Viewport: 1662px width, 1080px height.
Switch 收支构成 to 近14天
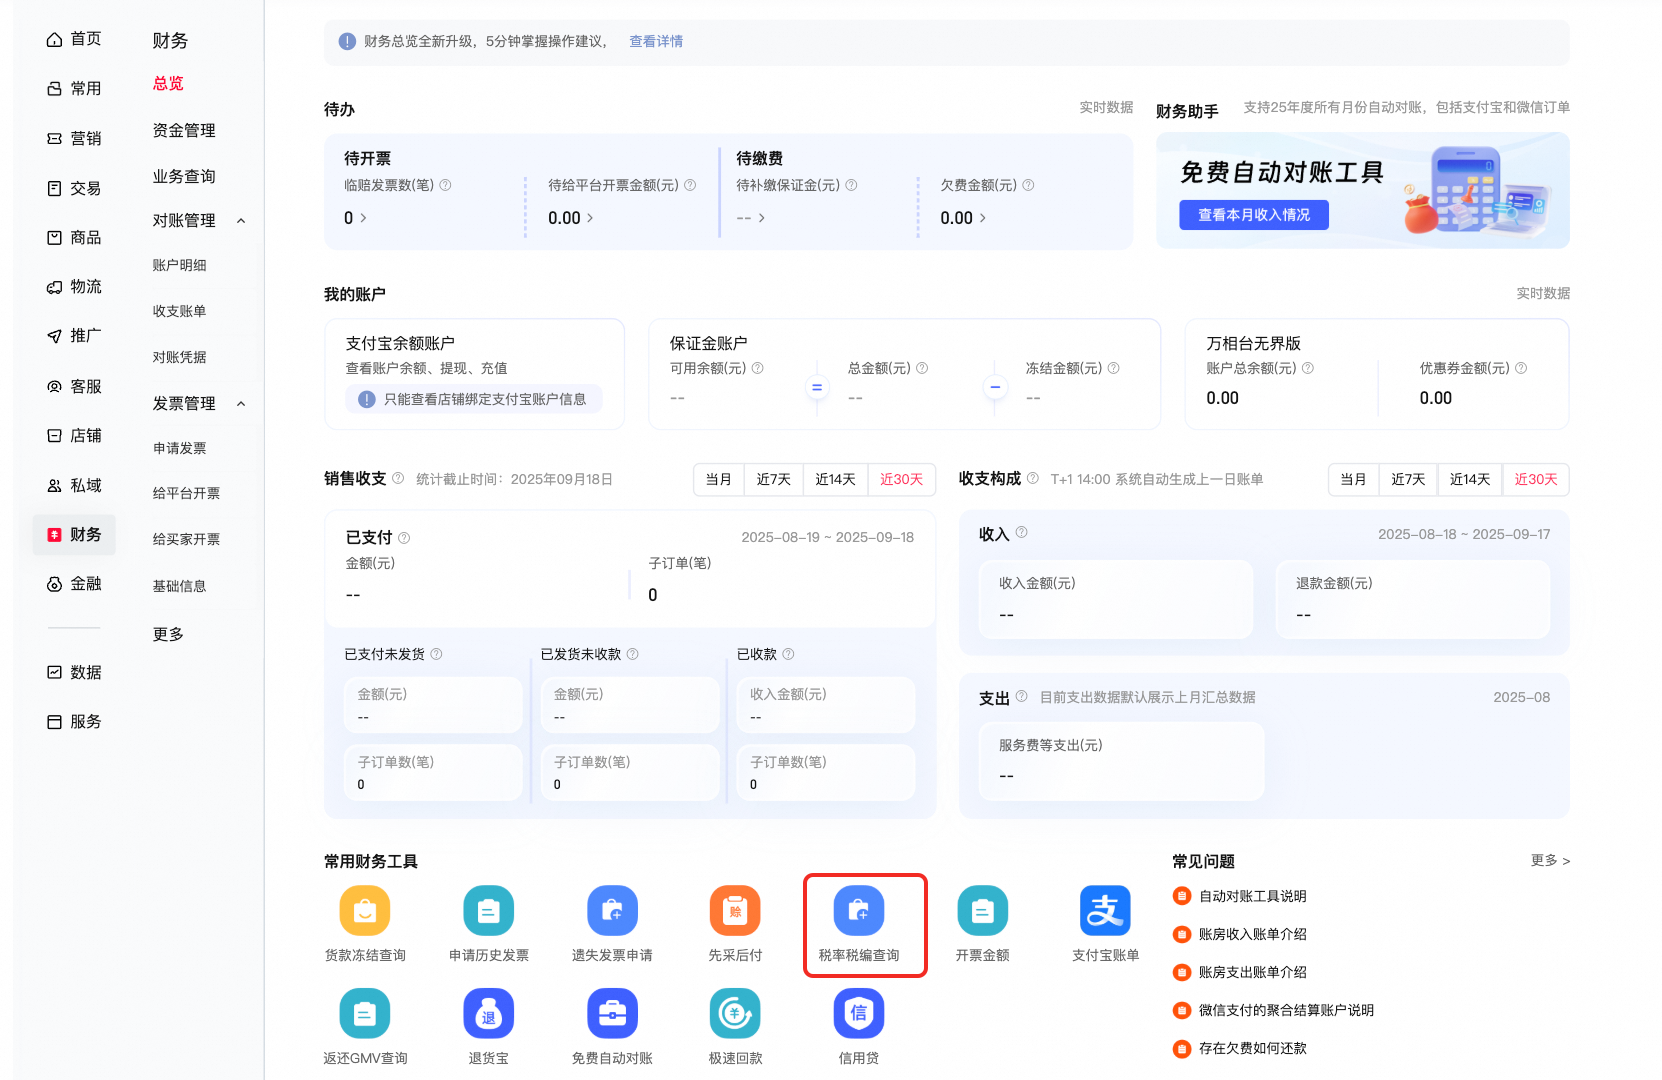(x=1471, y=480)
